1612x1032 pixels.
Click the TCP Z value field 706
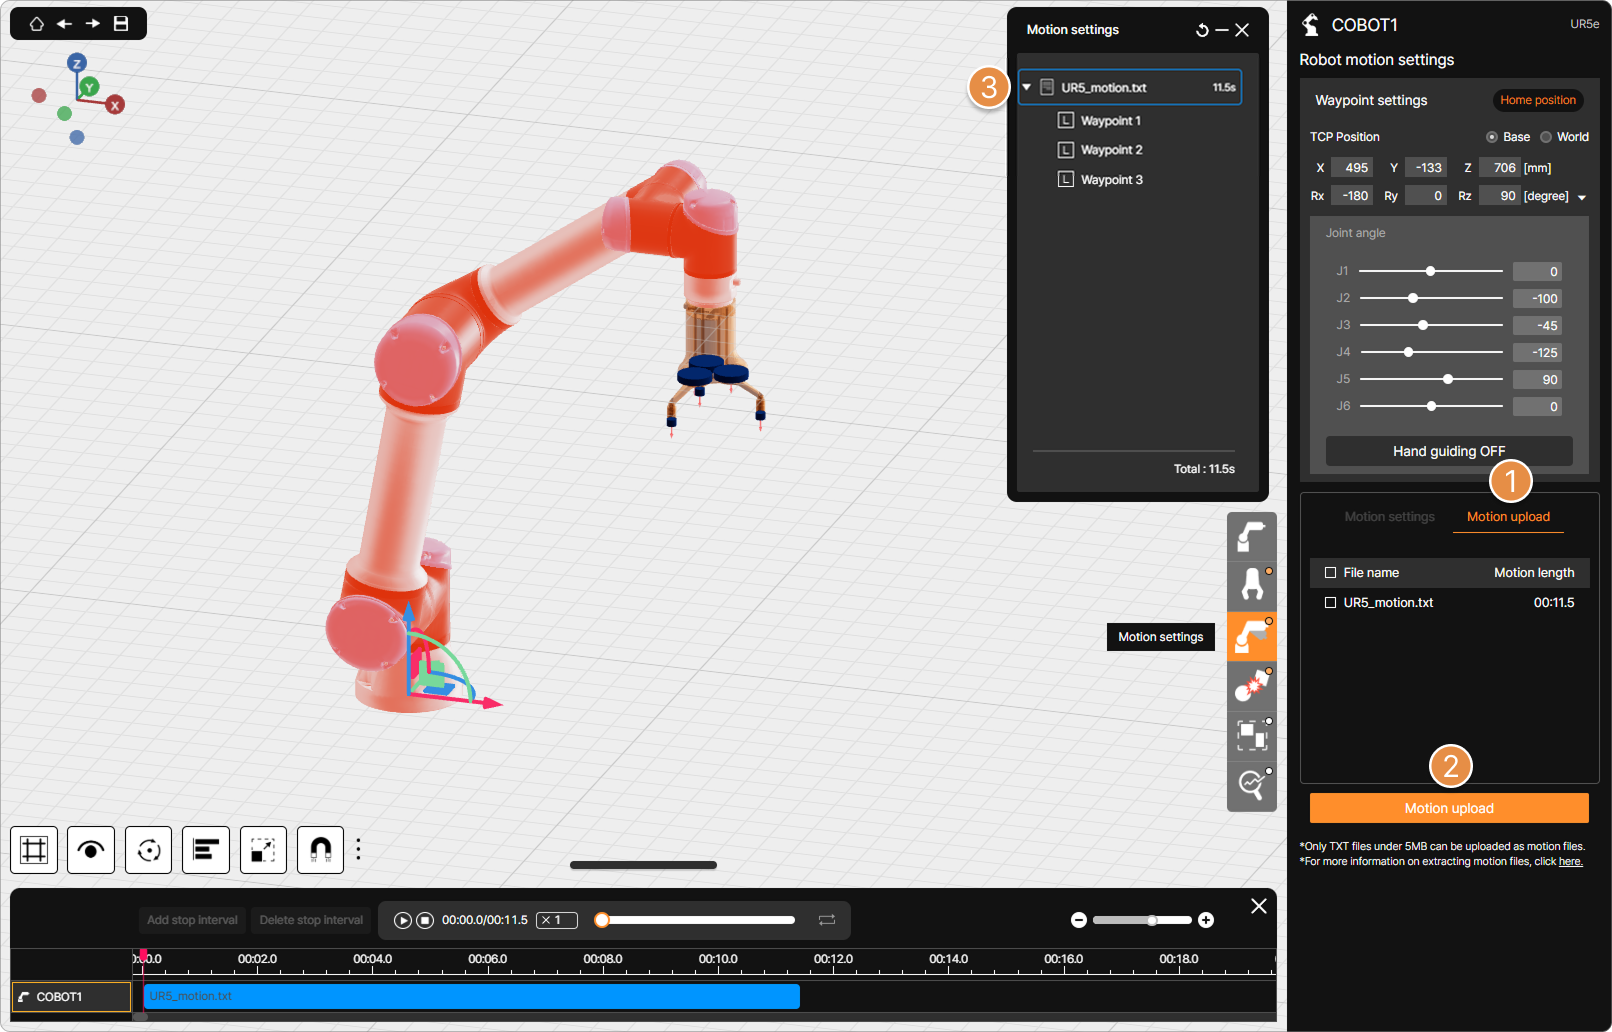tap(1500, 168)
